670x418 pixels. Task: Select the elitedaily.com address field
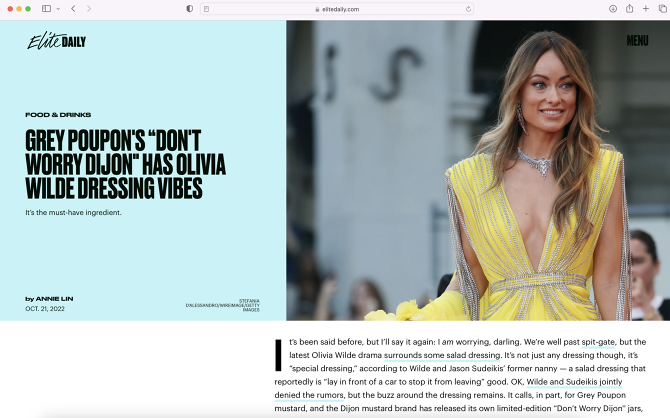point(337,9)
